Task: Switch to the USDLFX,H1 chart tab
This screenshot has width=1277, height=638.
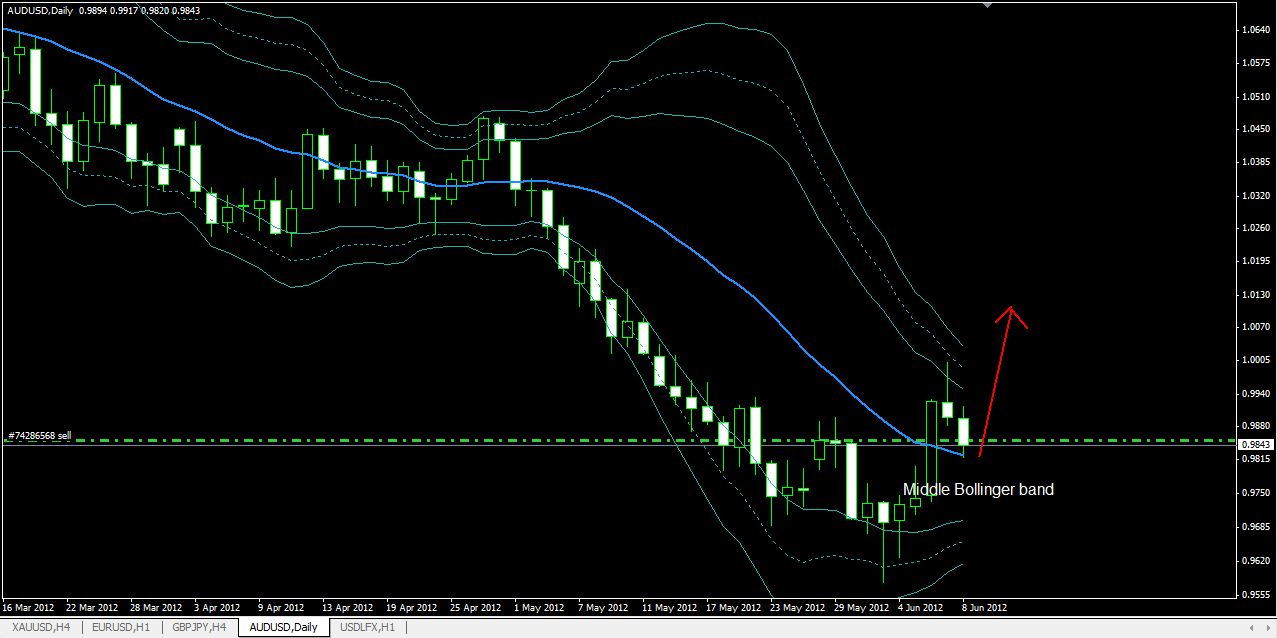Action: click(x=368, y=627)
